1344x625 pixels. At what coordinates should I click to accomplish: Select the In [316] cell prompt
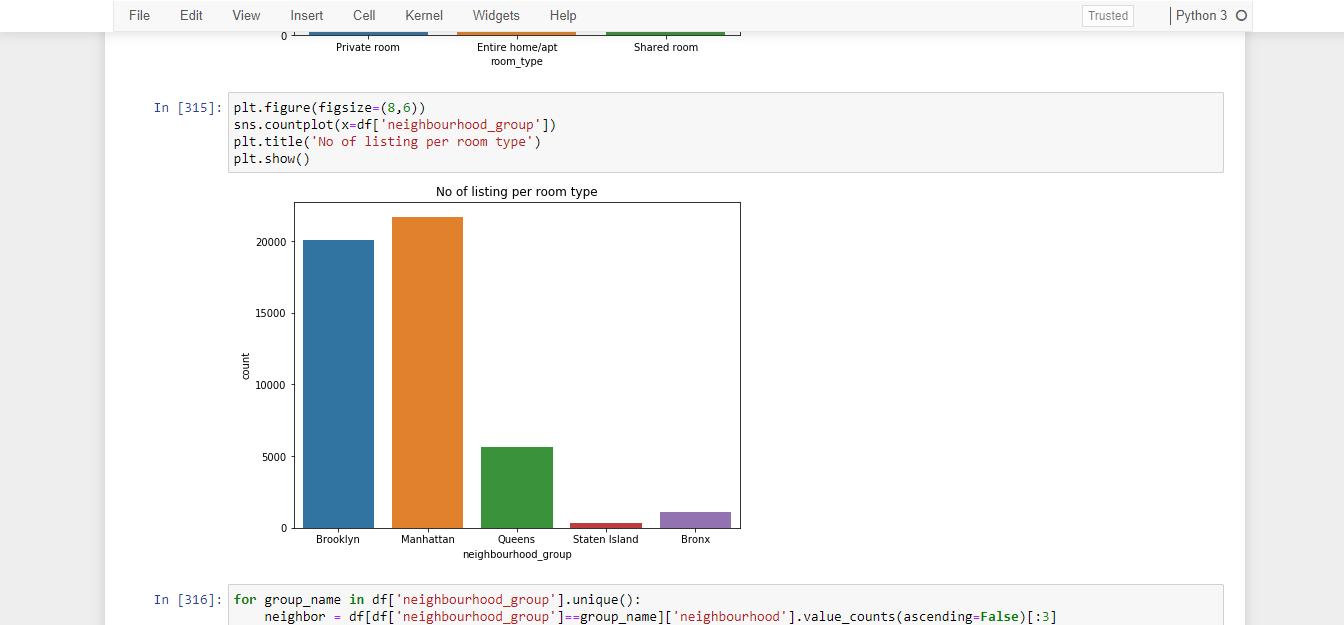(x=187, y=600)
